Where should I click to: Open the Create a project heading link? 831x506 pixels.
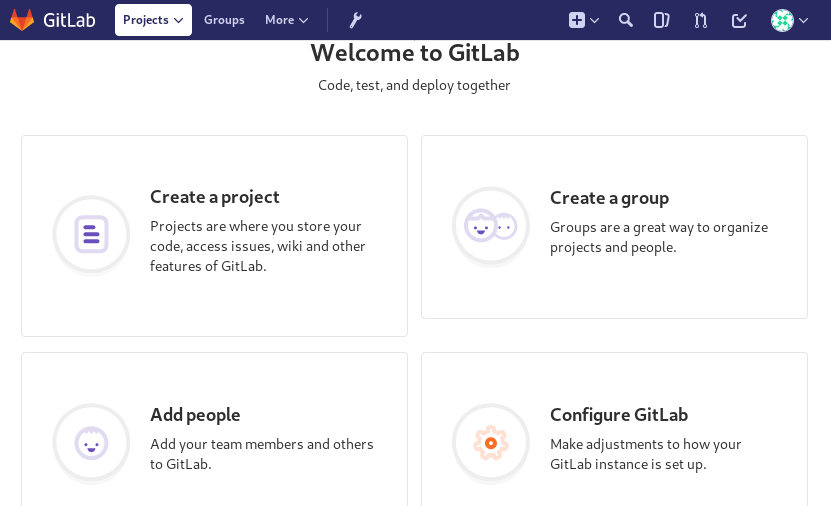click(215, 197)
